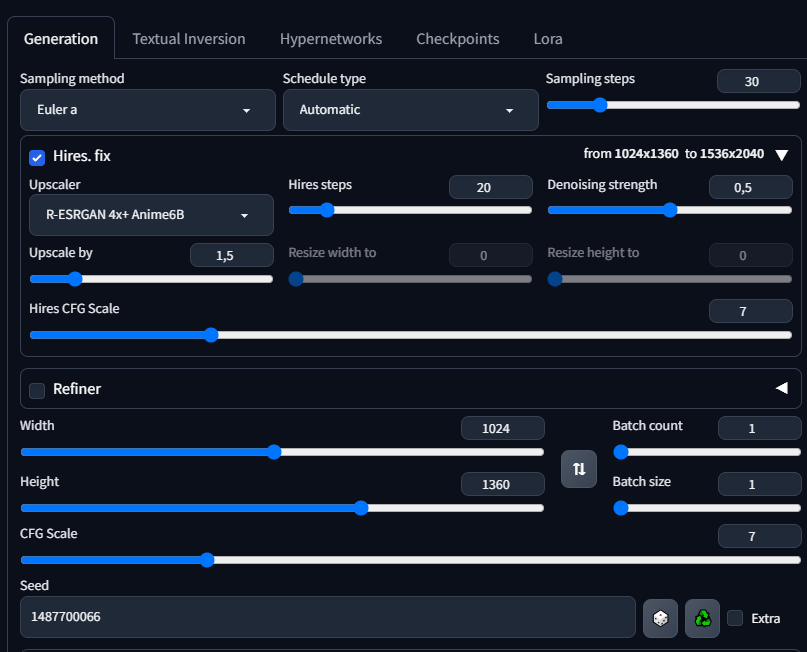Screen dimensions: 807x652
Task: Click the Width number field
Action: pyautogui.click(x=503, y=428)
